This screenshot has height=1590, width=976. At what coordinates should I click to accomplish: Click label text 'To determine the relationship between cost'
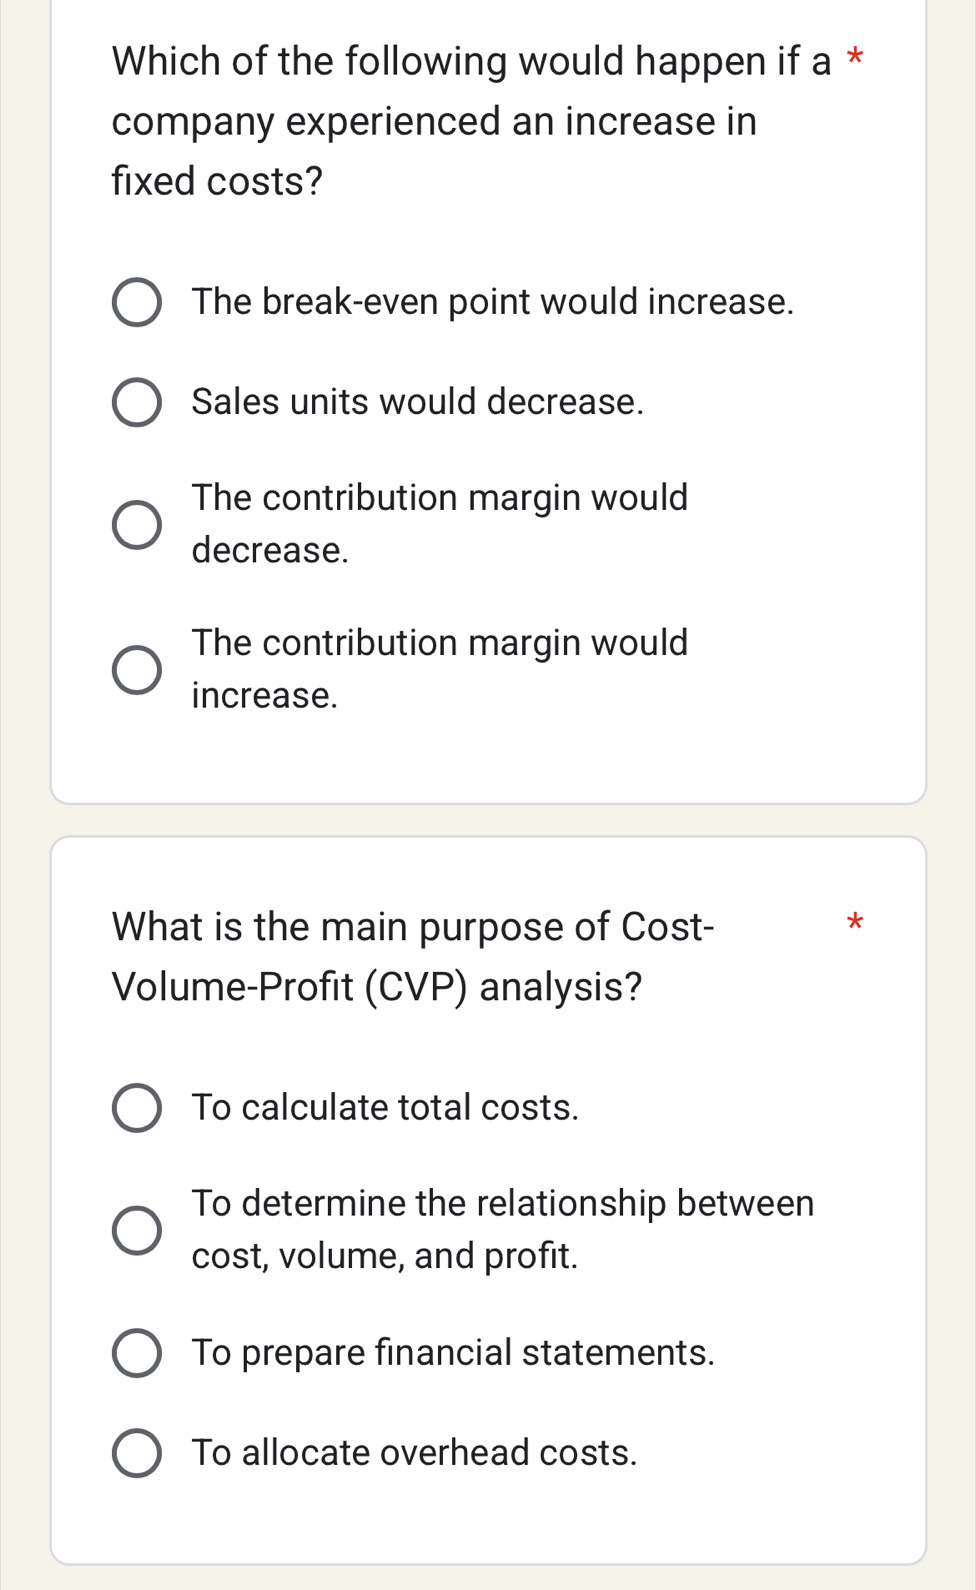click(x=502, y=1229)
